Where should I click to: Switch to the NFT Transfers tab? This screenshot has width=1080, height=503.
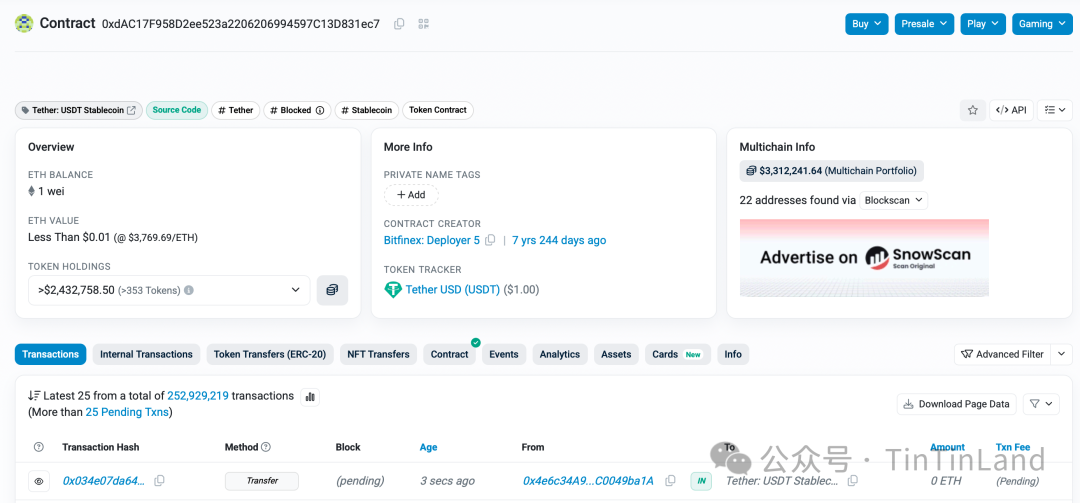coord(379,354)
